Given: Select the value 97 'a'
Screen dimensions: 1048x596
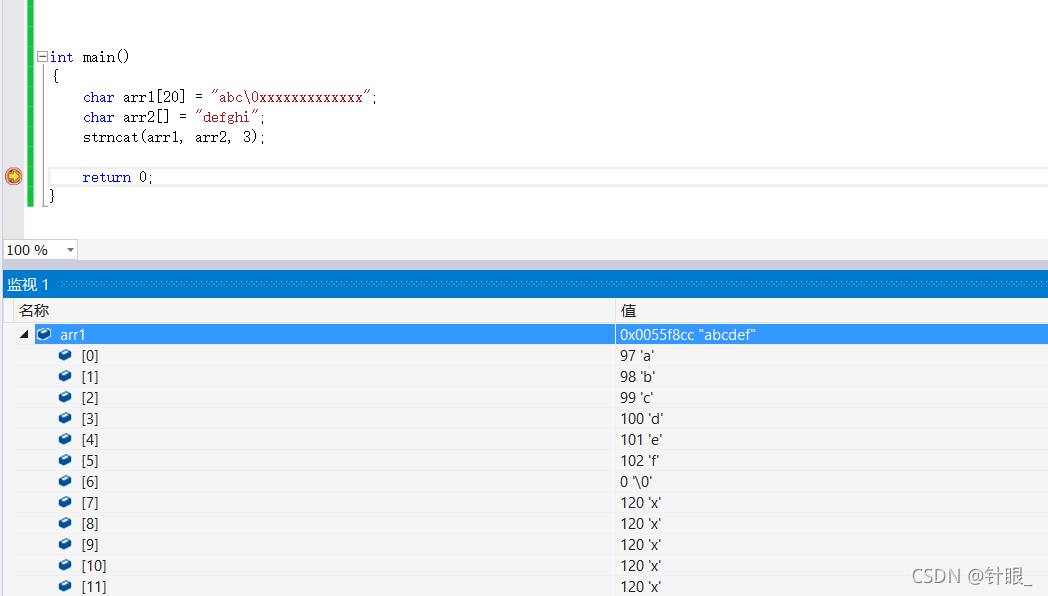Looking at the screenshot, I should pyautogui.click(x=637, y=355).
